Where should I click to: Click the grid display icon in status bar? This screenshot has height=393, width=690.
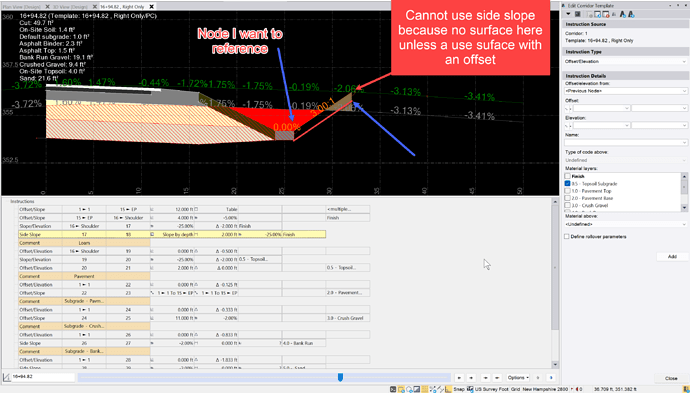(425, 389)
